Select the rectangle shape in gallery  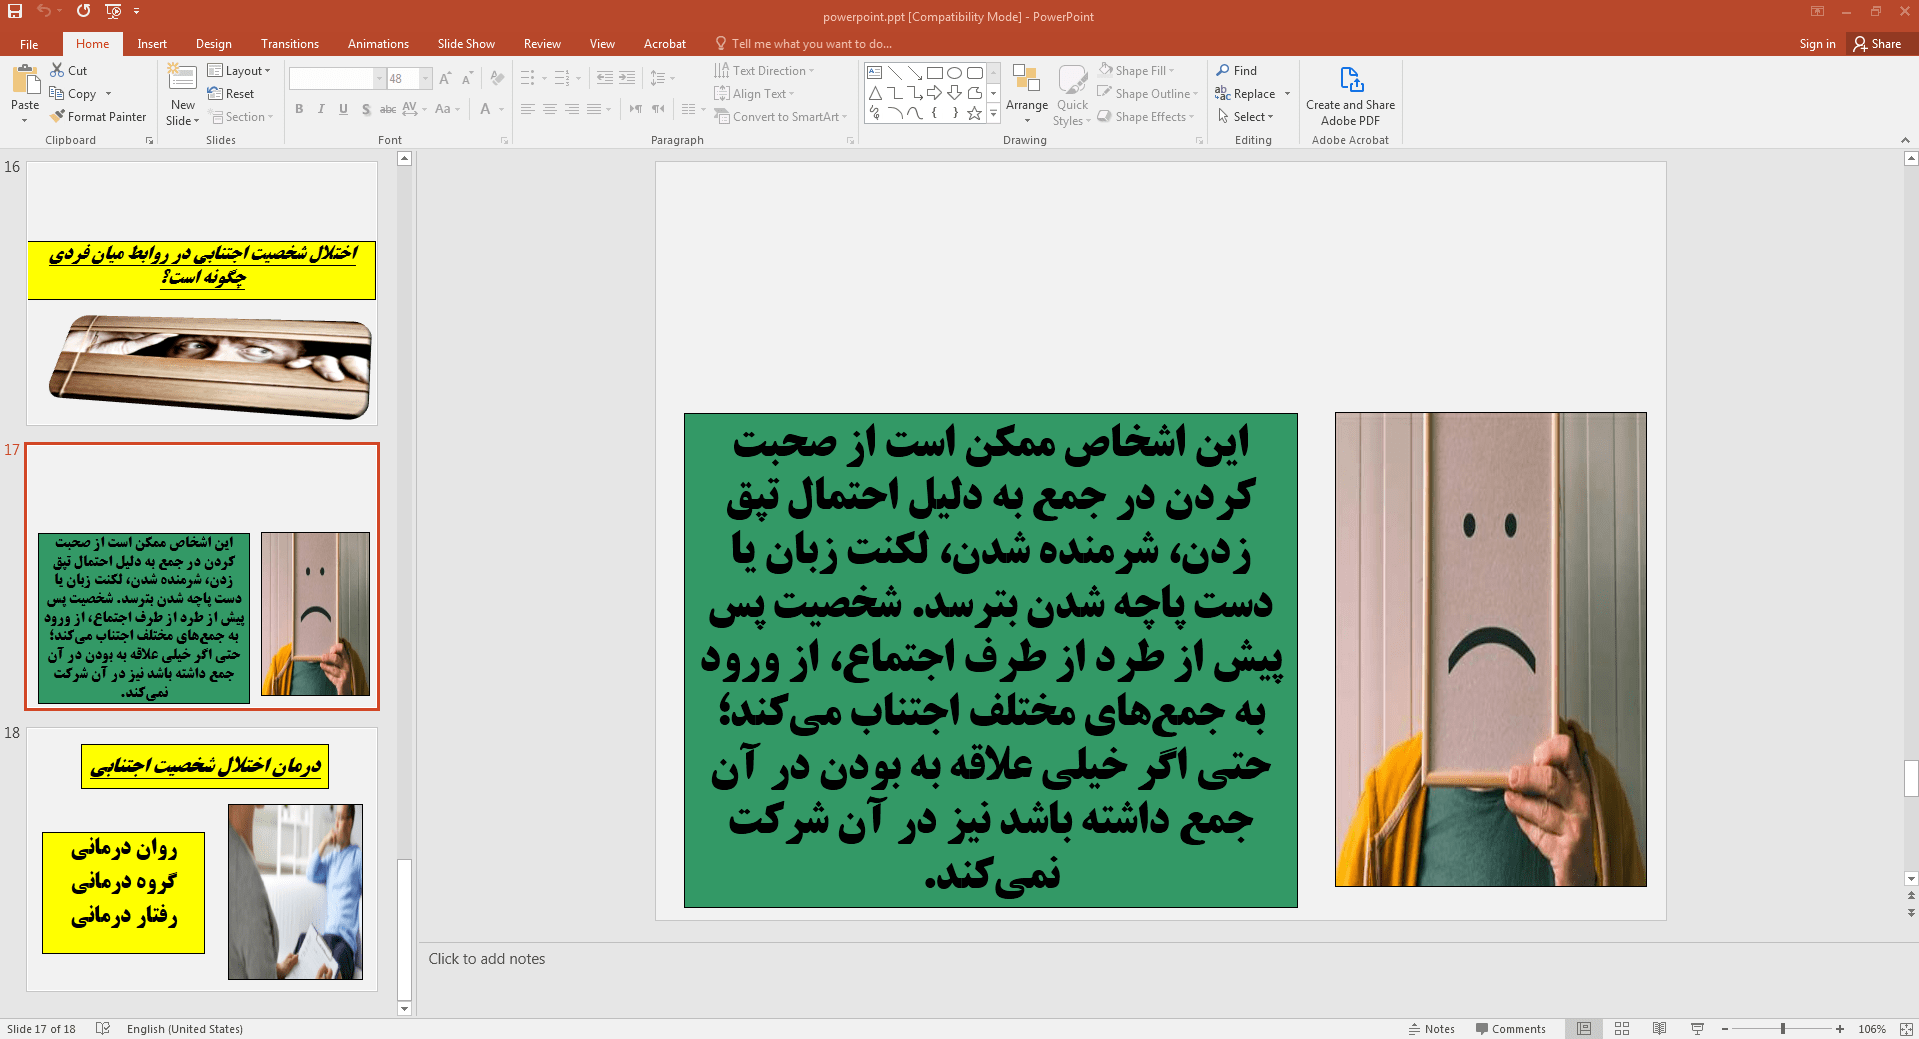tap(935, 73)
